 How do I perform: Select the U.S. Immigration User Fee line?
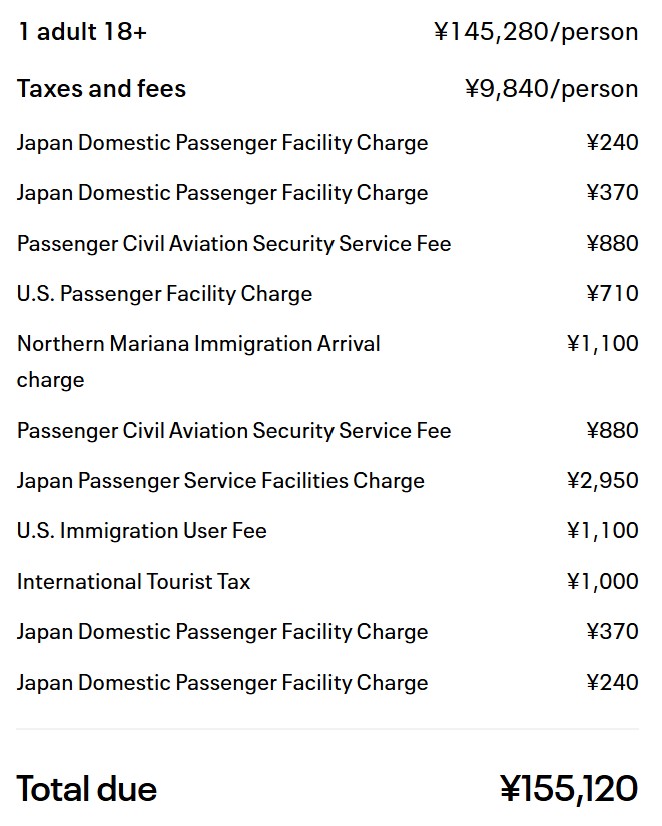click(141, 531)
